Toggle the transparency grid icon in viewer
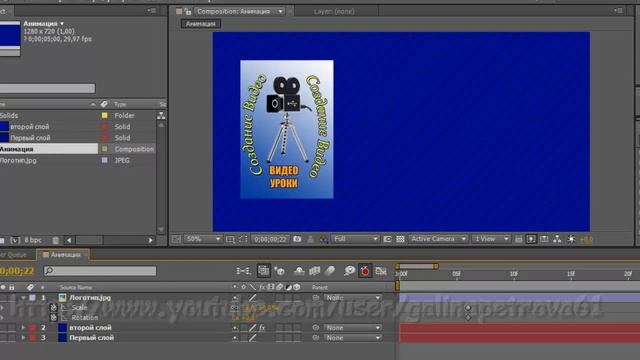The image size is (640, 360). (x=400, y=239)
